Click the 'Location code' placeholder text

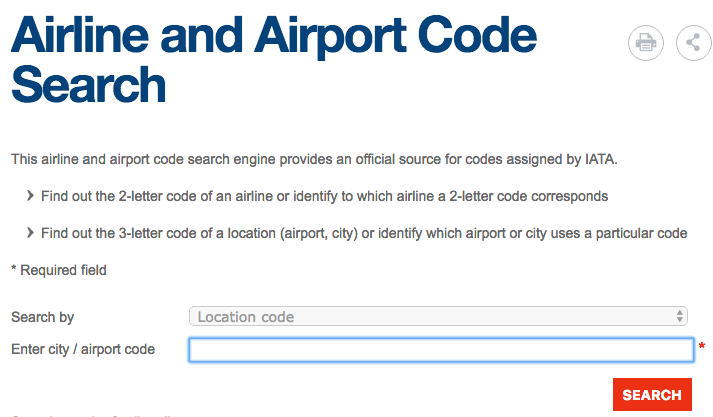246,317
